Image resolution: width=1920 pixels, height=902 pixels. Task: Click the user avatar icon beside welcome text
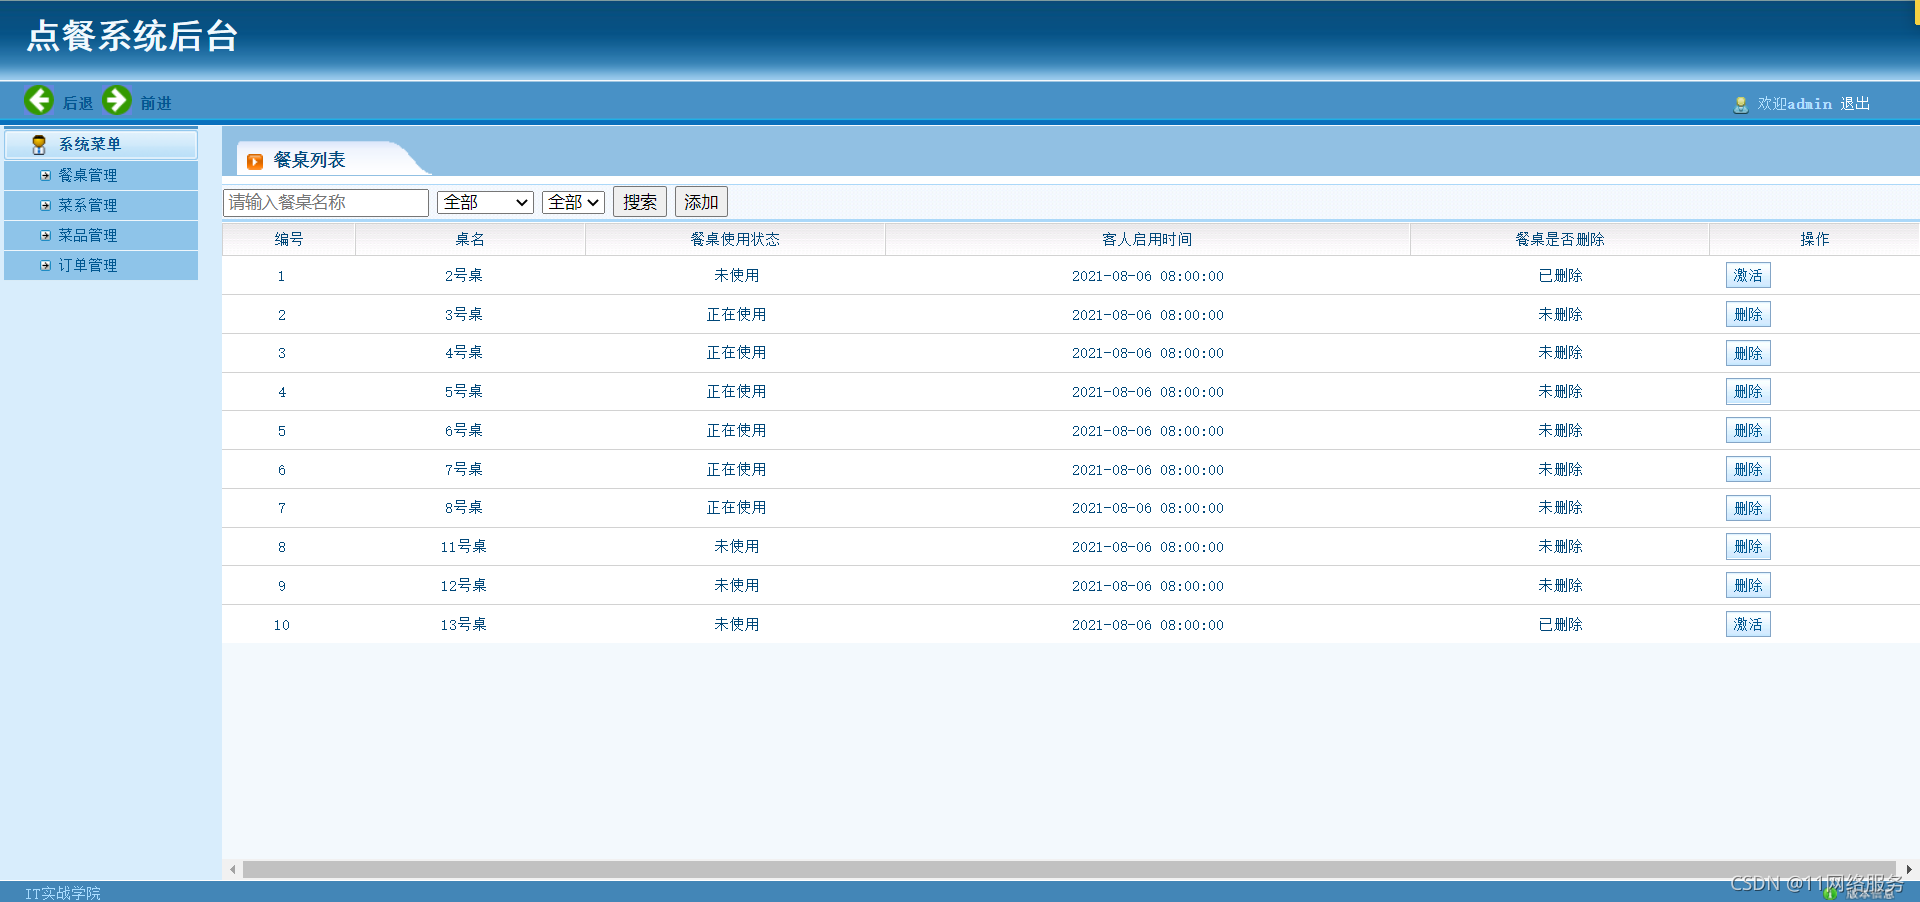pyautogui.click(x=1740, y=104)
